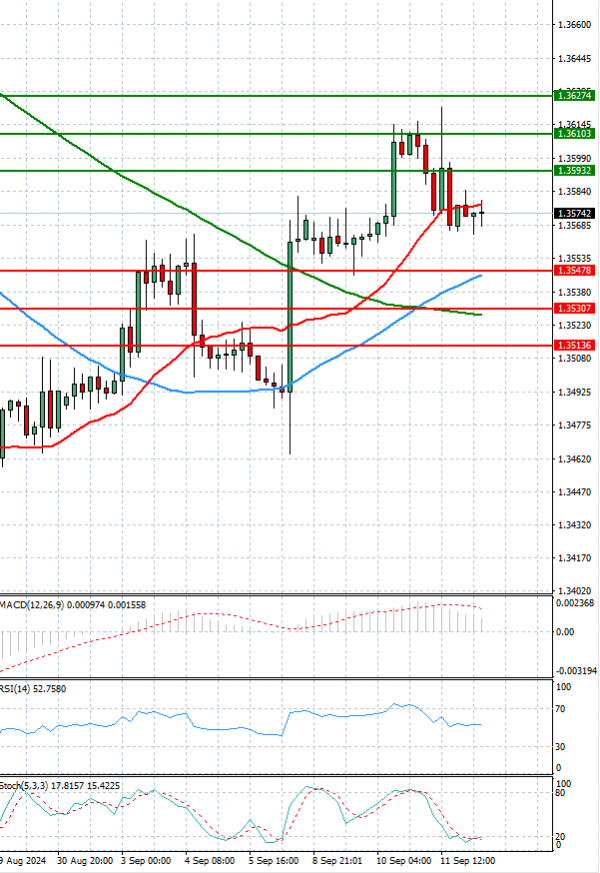Click the 5 Sep 16:00 time label
This screenshot has height=873, width=600.
click(x=274, y=860)
